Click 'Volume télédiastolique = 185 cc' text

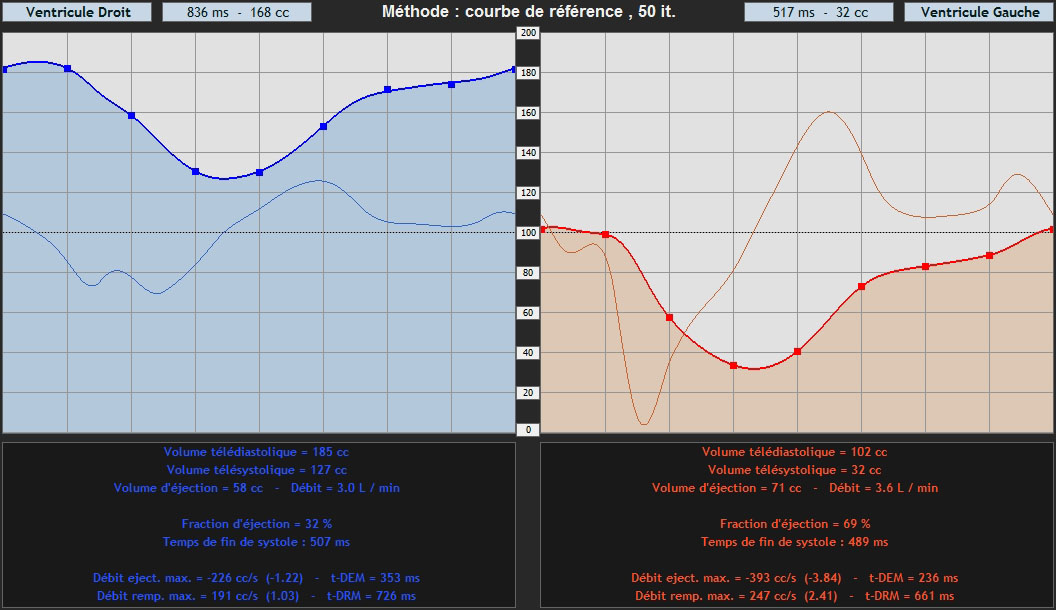click(257, 452)
